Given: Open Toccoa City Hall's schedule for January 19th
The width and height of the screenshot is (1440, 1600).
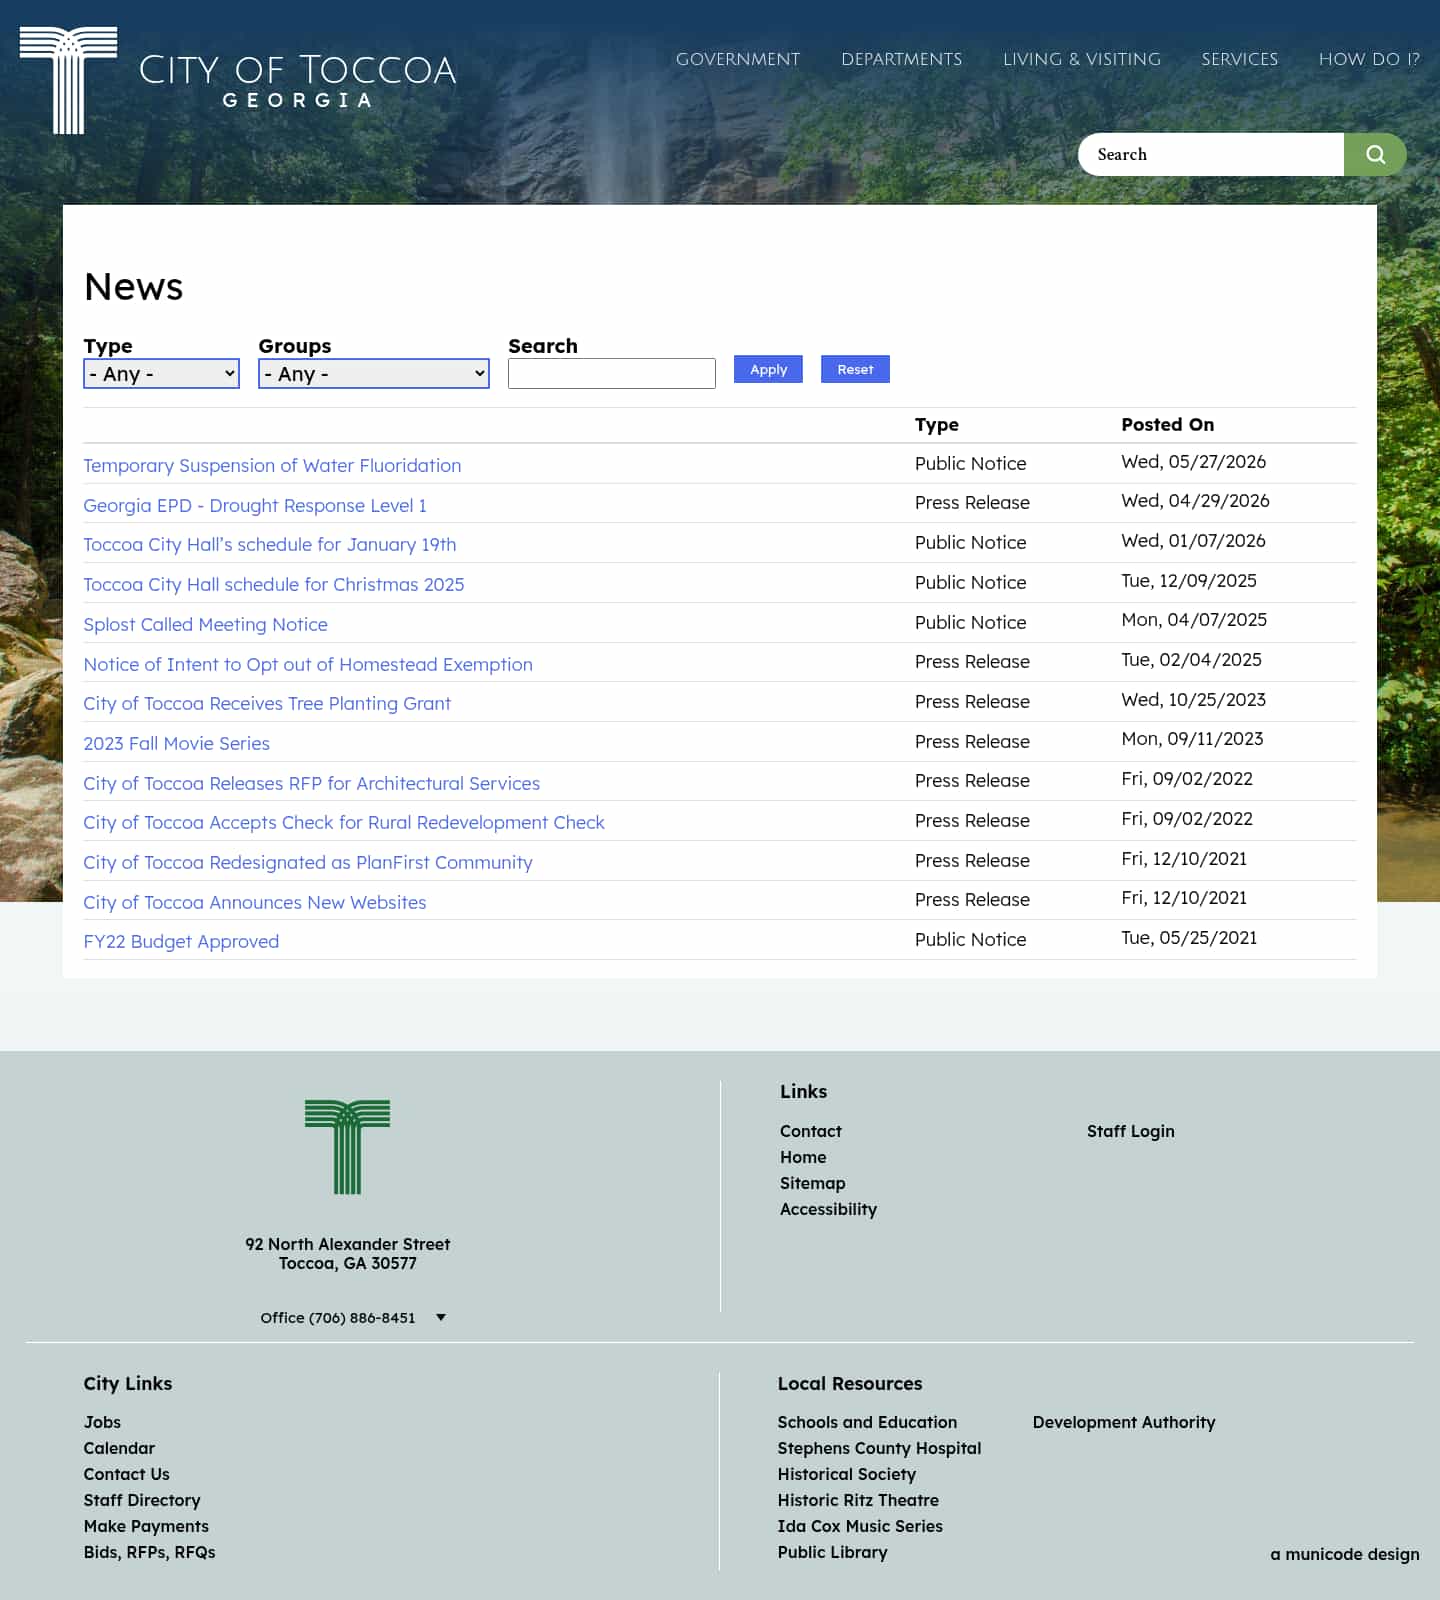Looking at the screenshot, I should pyautogui.click(x=270, y=544).
